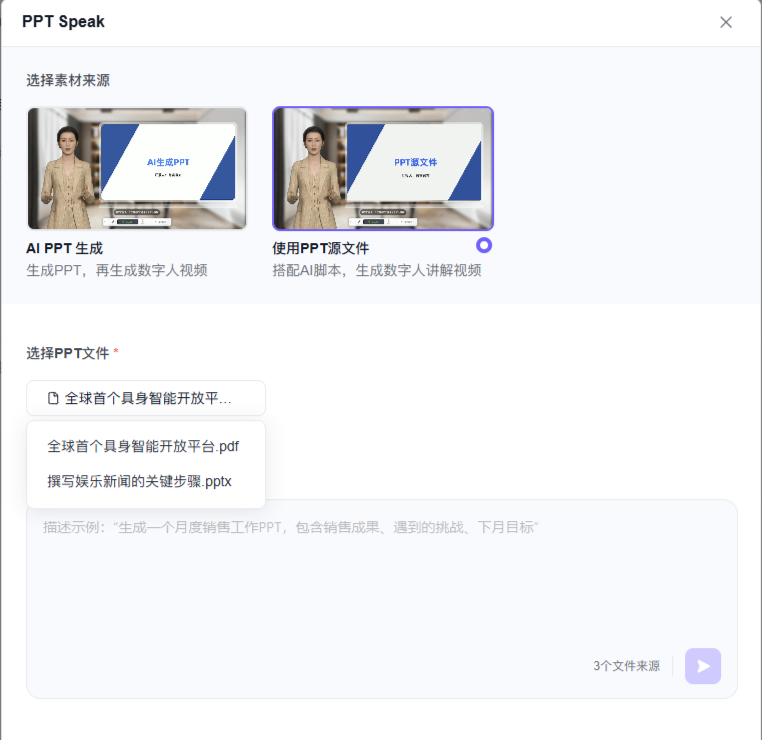This screenshot has height=740, width=762.
Task: Click the file icon in the dropdown field
Action: (53, 398)
